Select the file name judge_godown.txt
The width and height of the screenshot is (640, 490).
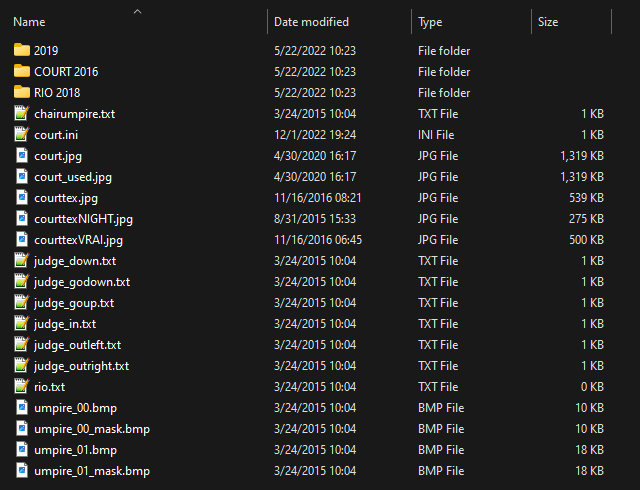[x=82, y=282]
